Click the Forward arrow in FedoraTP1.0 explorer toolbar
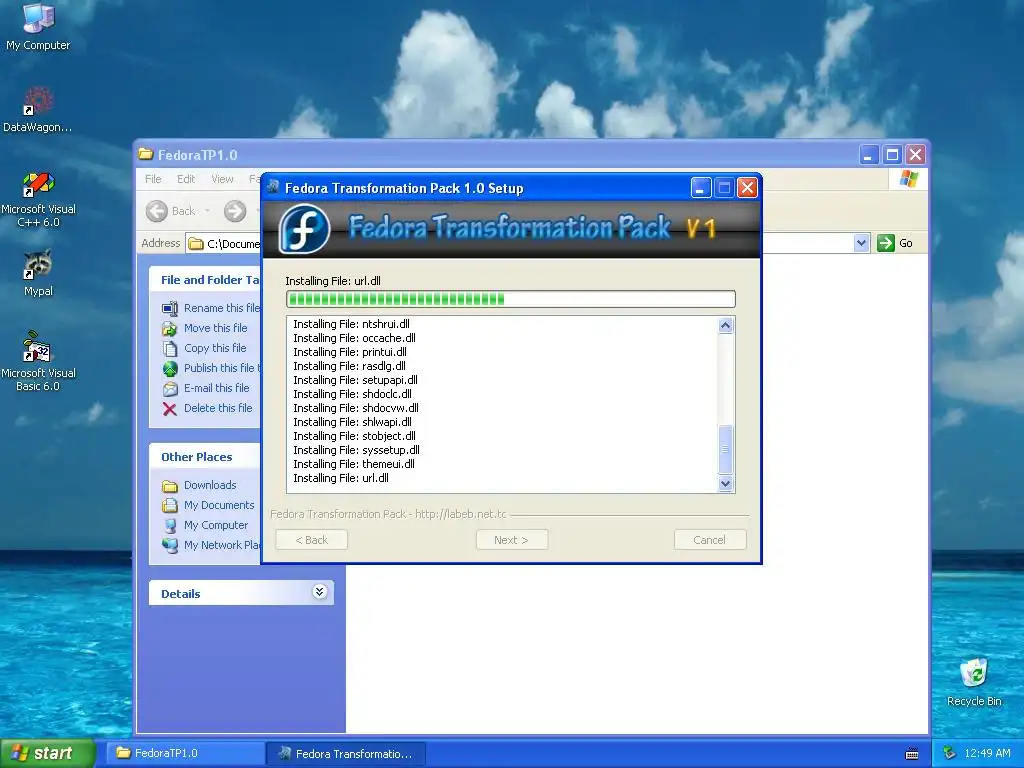Screen dimensions: 1024x768 coord(235,211)
